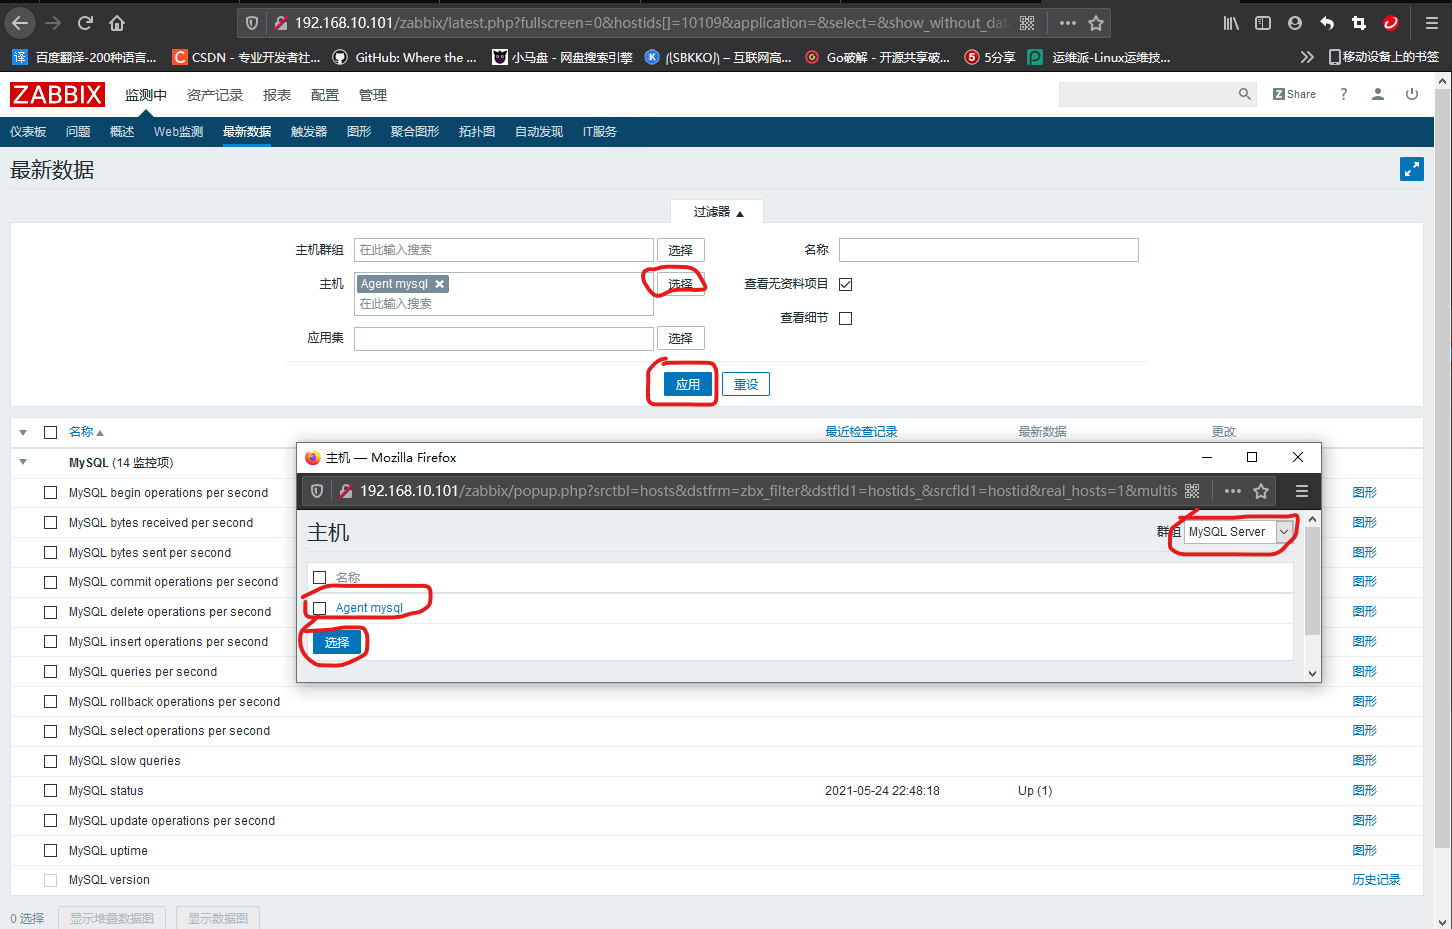
Task: Enable the show details checkbox
Action: pyautogui.click(x=845, y=318)
